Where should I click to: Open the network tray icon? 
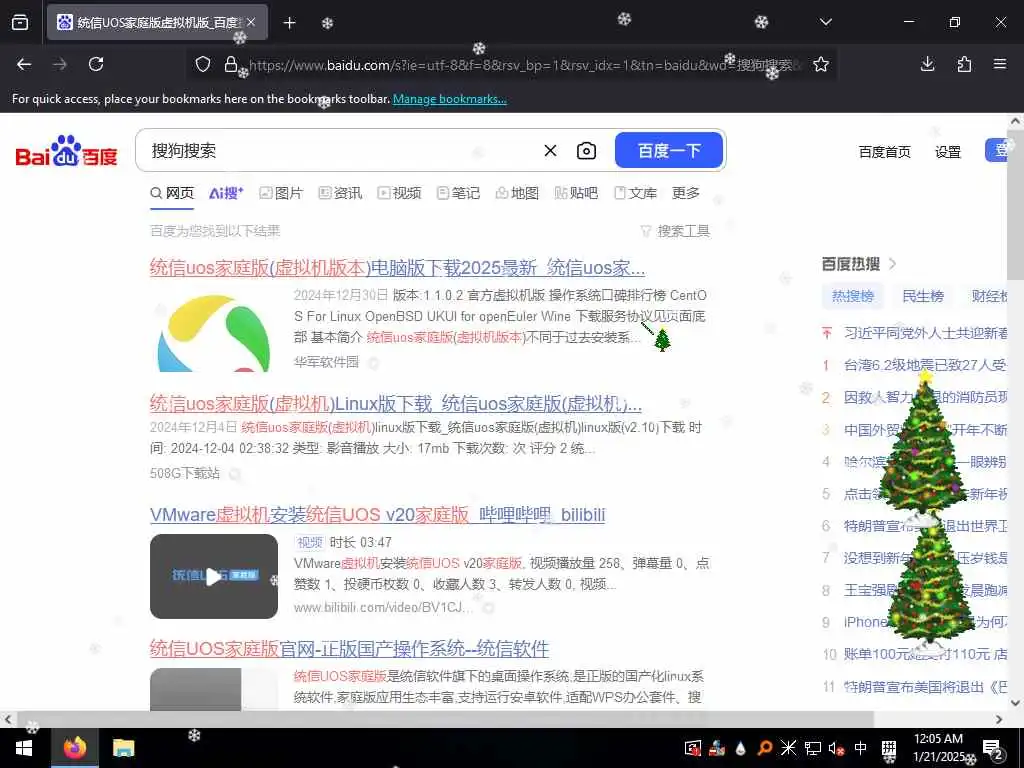click(x=812, y=748)
